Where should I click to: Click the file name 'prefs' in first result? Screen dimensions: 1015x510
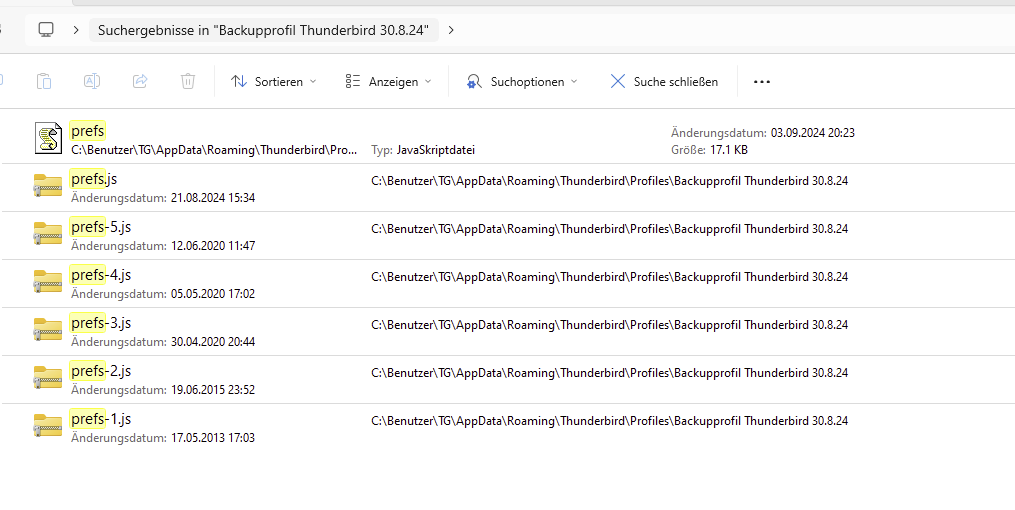coord(87,131)
